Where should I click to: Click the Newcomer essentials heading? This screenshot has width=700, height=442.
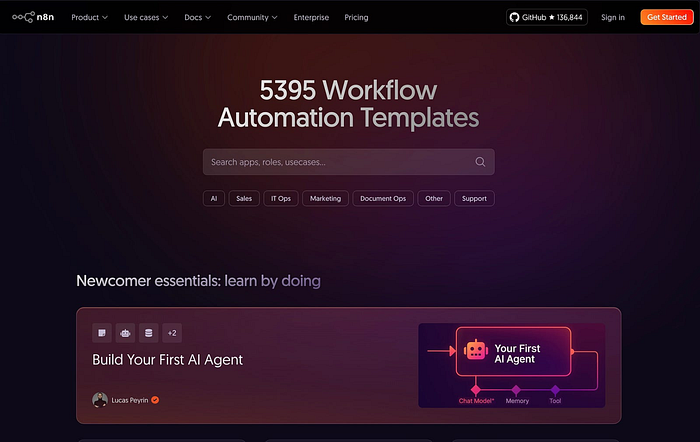coord(198,281)
